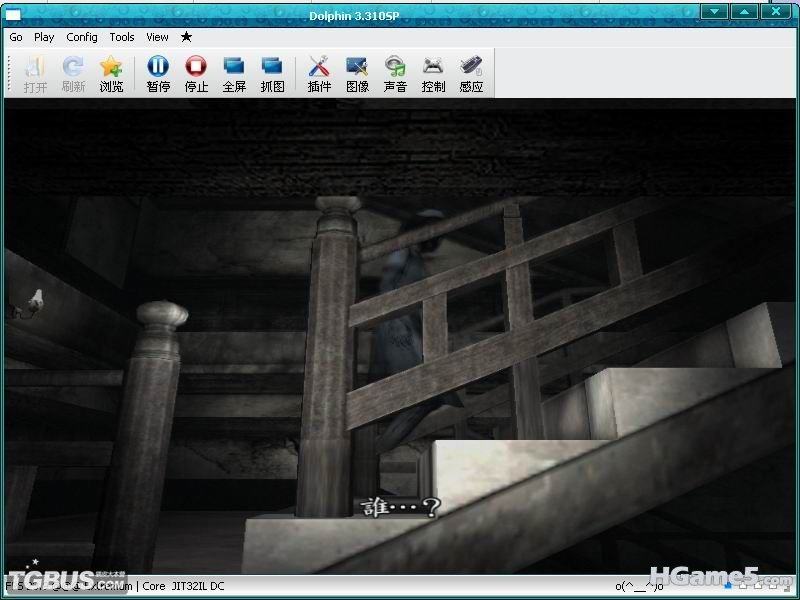Screen dimensions: 800x600
Task: Pause emulation with the 暂停 button
Action: (158, 73)
